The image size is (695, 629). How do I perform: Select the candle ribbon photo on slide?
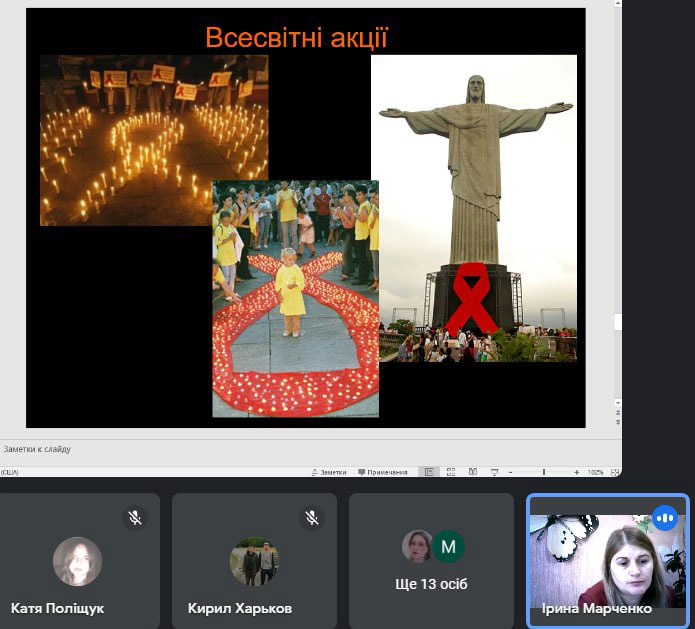[x=154, y=140]
